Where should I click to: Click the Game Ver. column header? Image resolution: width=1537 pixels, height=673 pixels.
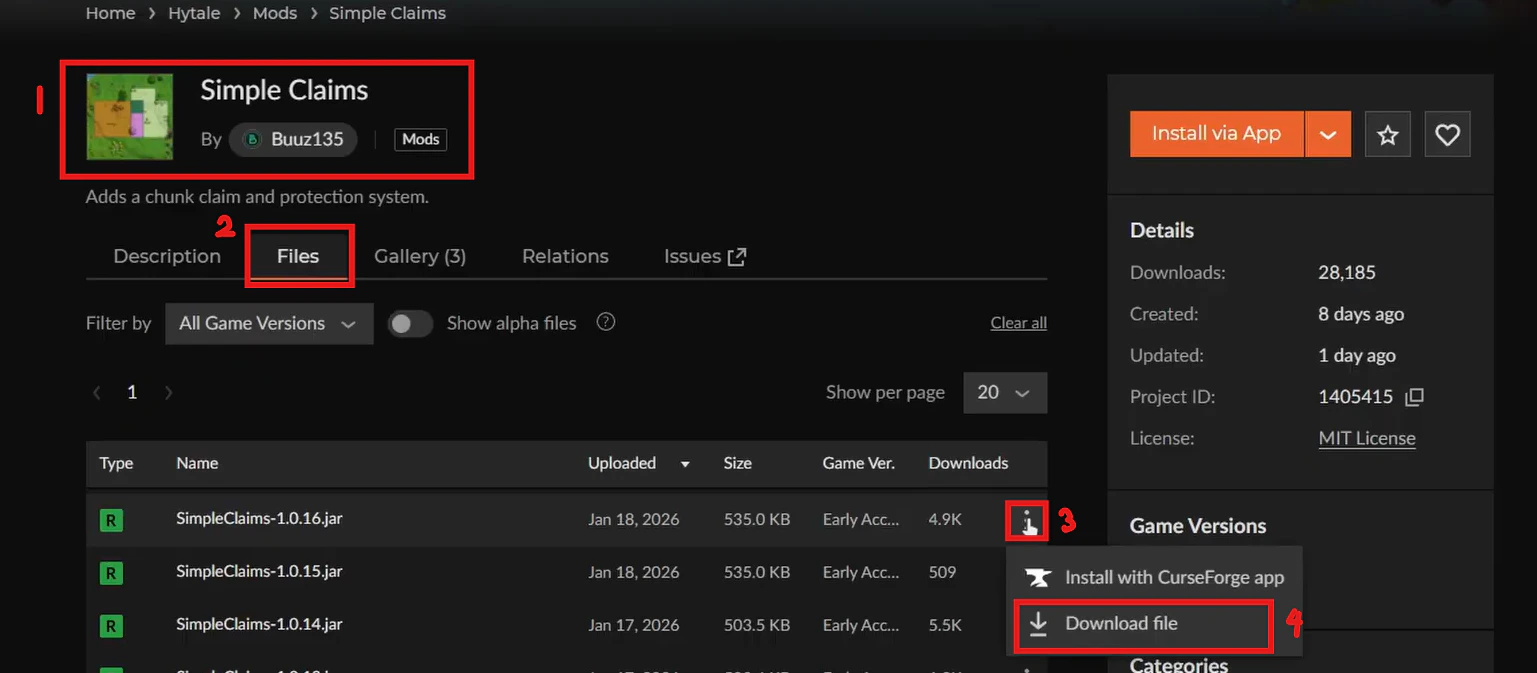(x=858, y=463)
